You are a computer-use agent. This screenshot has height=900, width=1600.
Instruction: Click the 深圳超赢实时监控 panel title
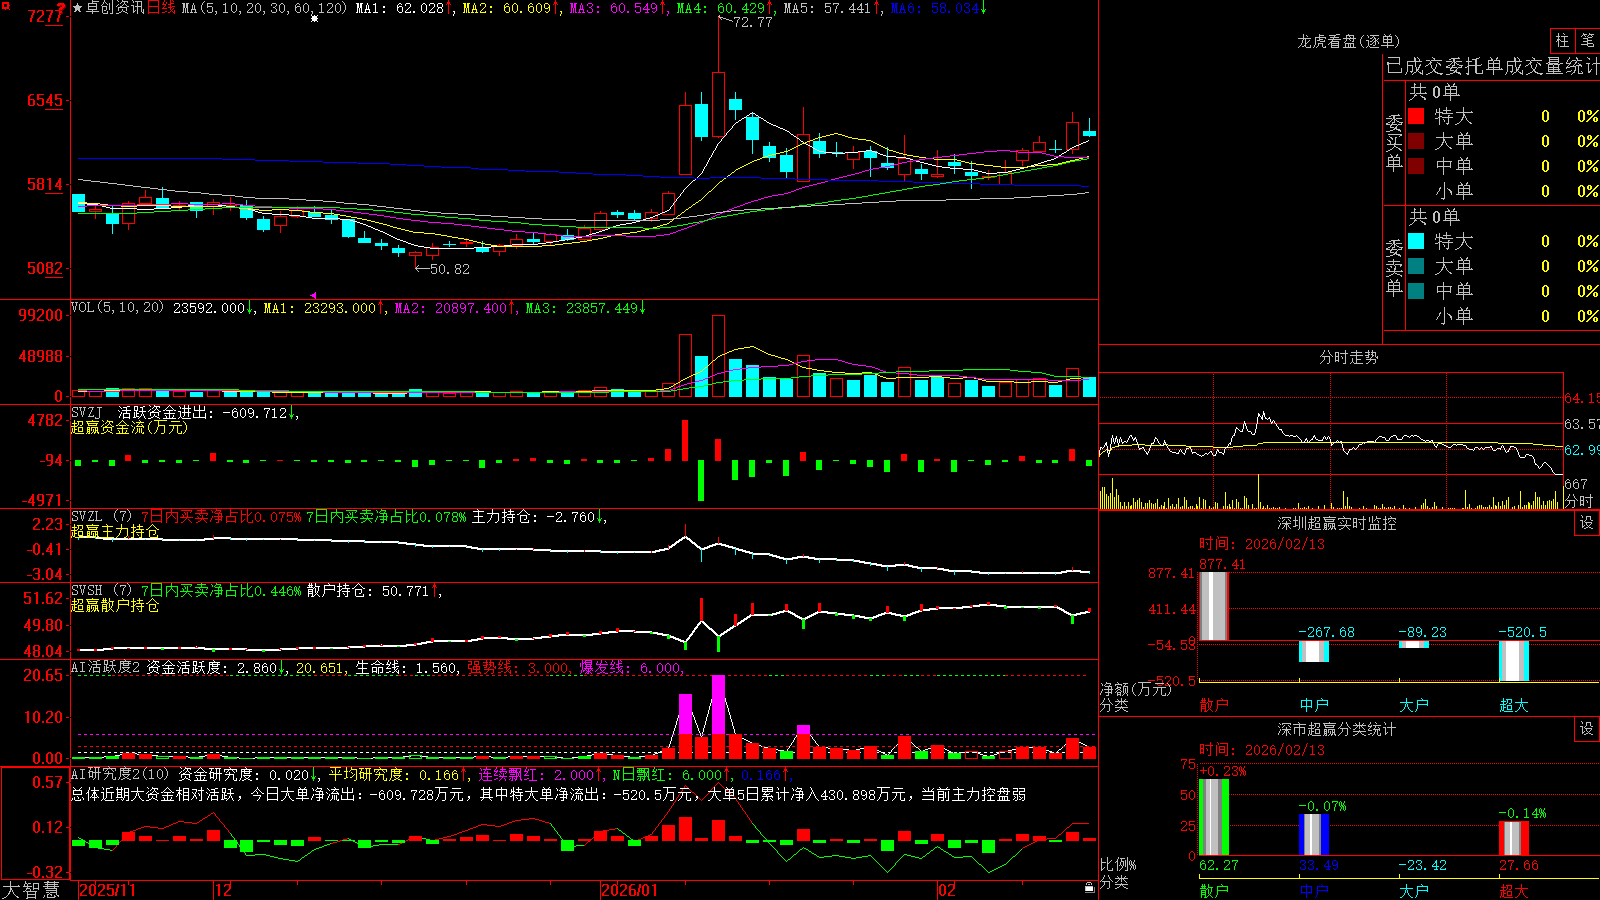(1337, 523)
